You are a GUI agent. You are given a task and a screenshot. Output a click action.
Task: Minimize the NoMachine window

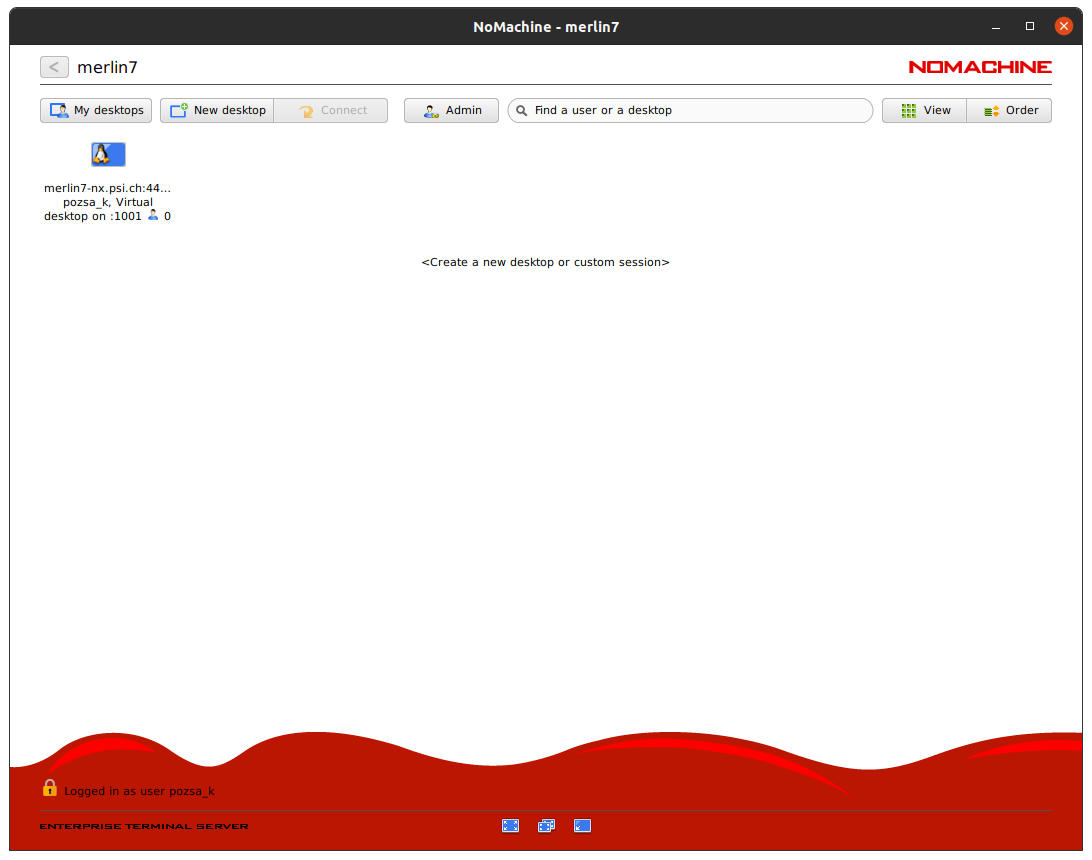[996, 26]
